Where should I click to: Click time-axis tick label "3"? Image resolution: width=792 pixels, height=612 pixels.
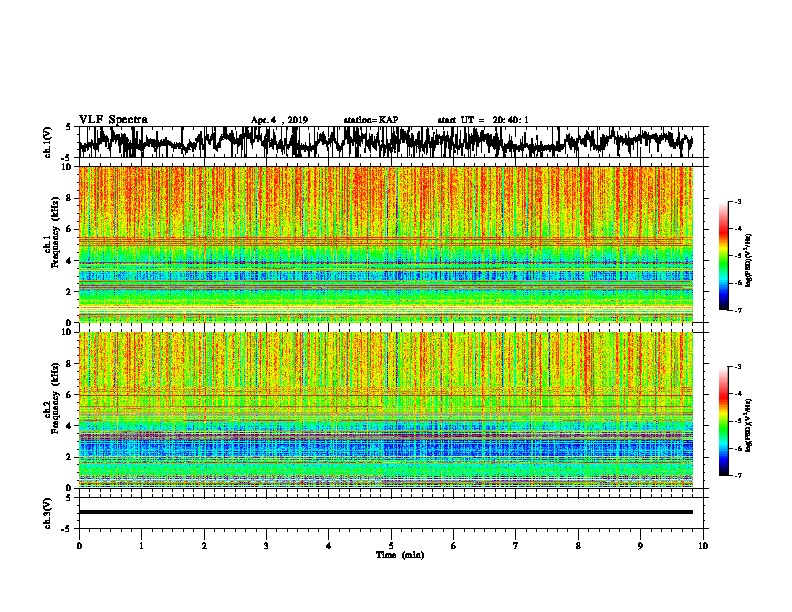266,546
